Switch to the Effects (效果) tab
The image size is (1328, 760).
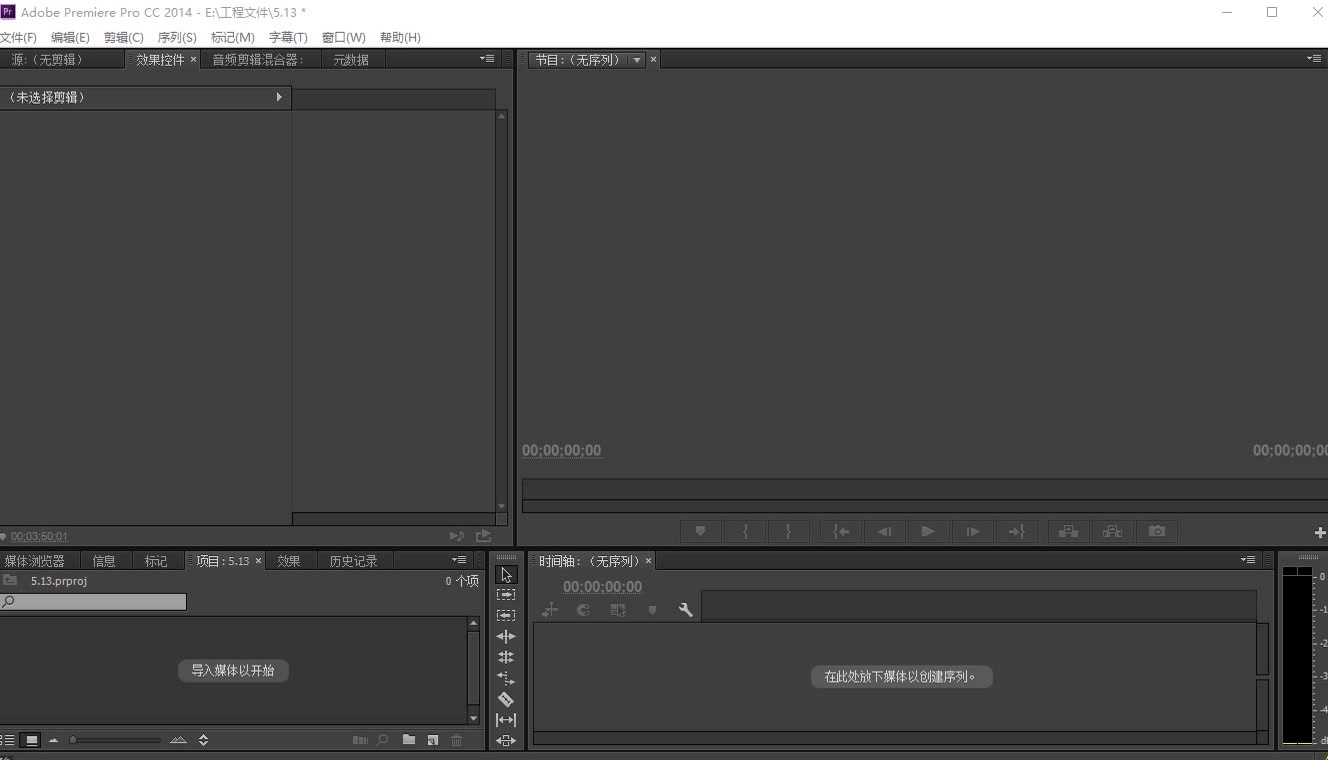(289, 561)
